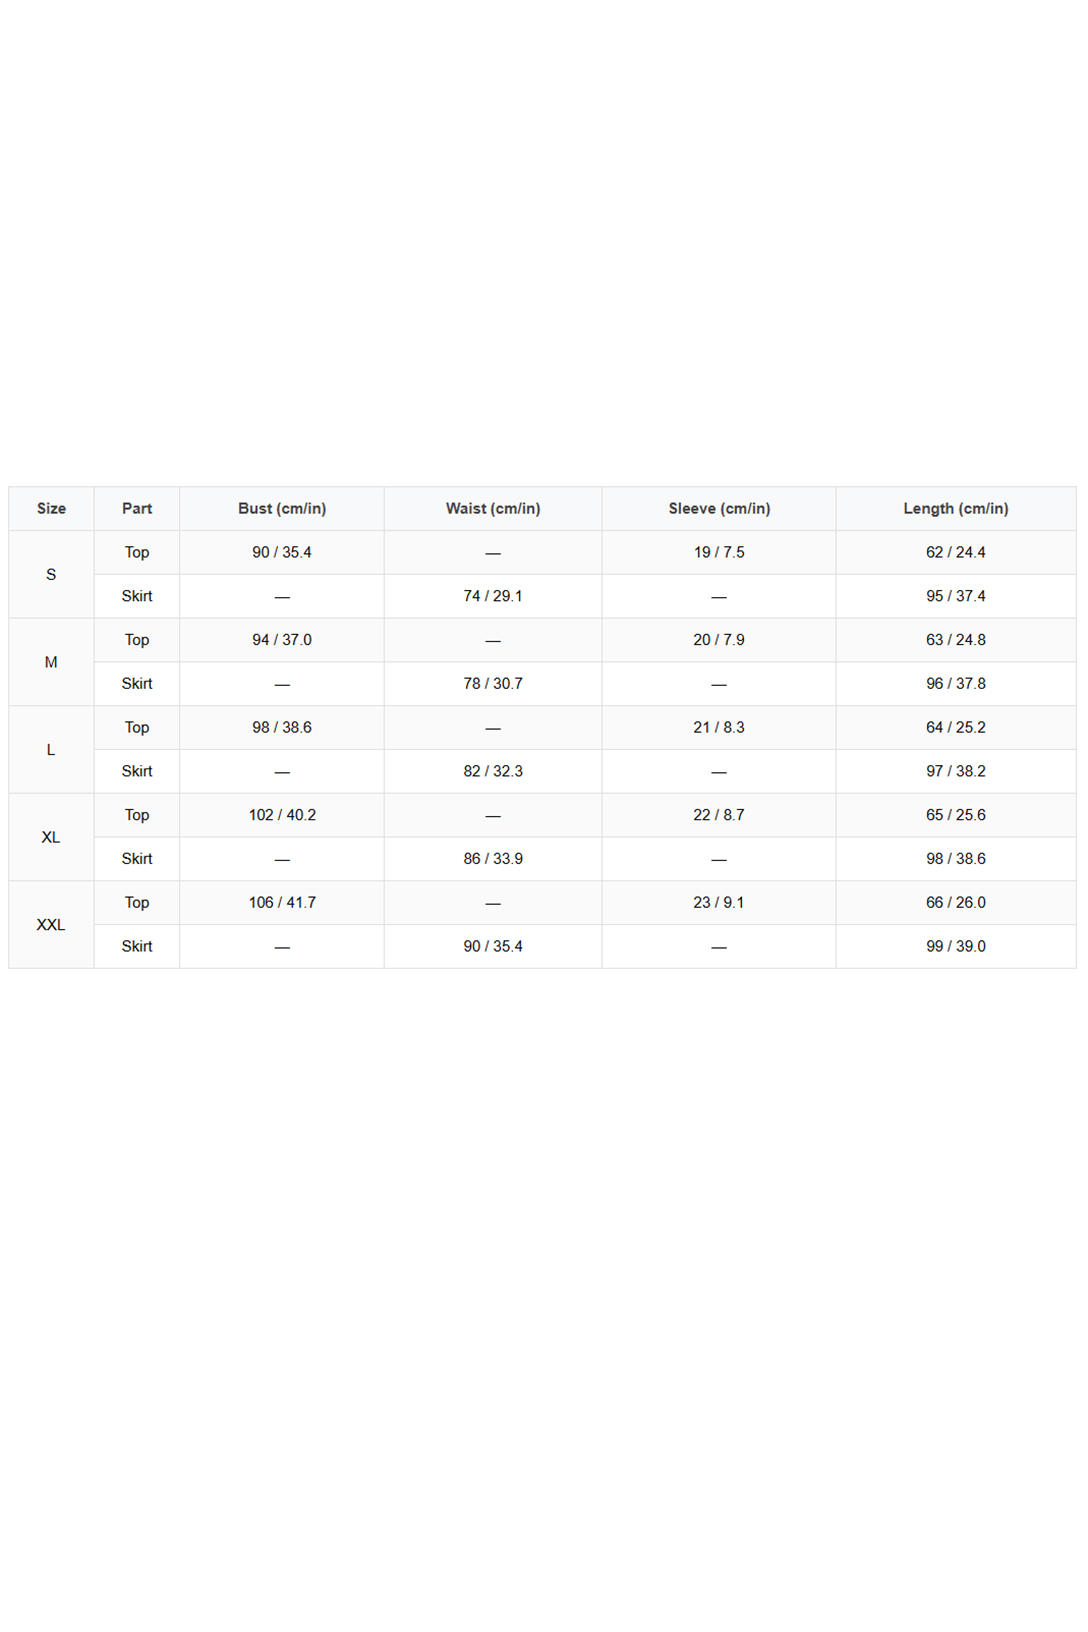This screenshot has width=1088, height=1632.
Task: Select the Bust (cm/in) header cell
Action: point(282,508)
